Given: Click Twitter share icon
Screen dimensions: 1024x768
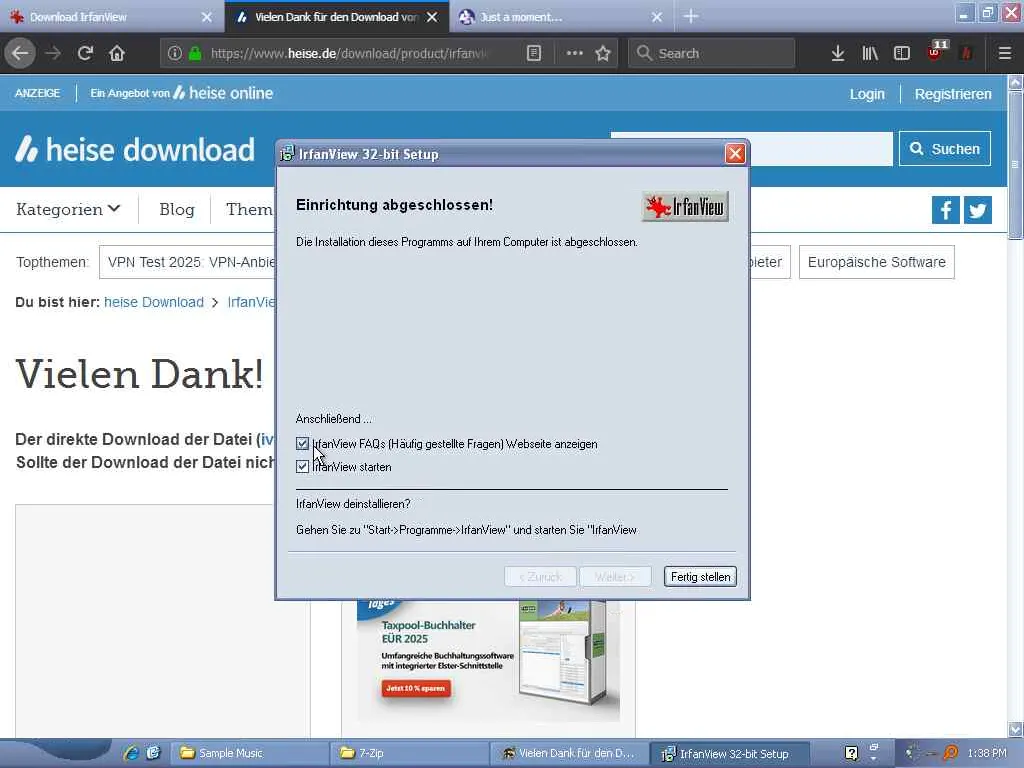Looking at the screenshot, I should tap(978, 210).
